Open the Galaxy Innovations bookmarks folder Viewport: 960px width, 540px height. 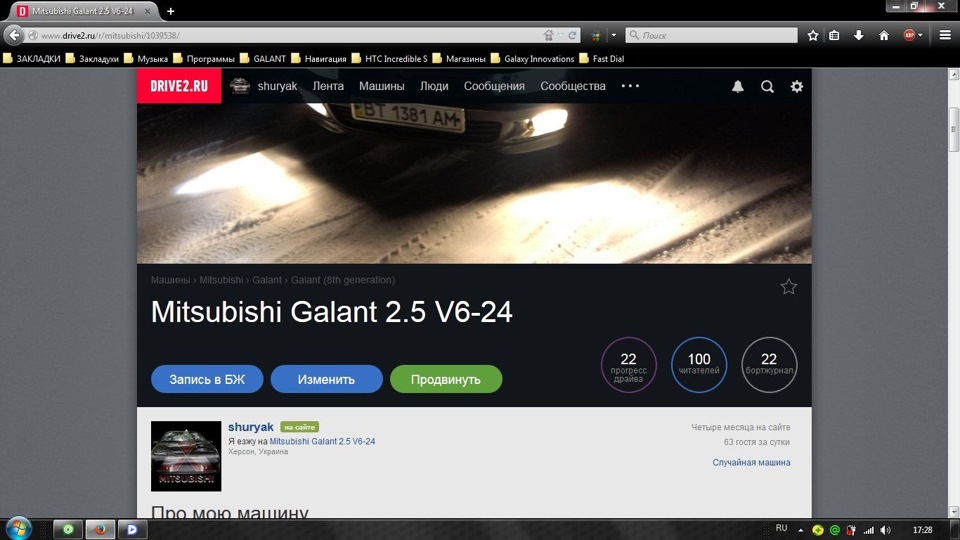point(533,59)
